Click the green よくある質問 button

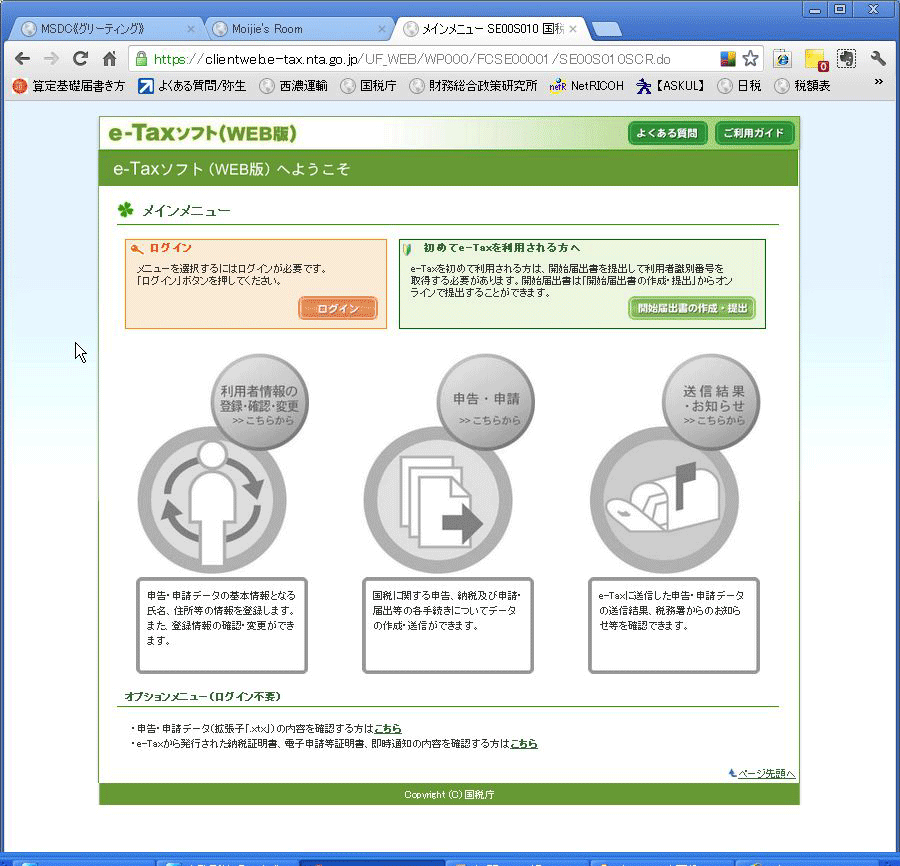(x=667, y=133)
